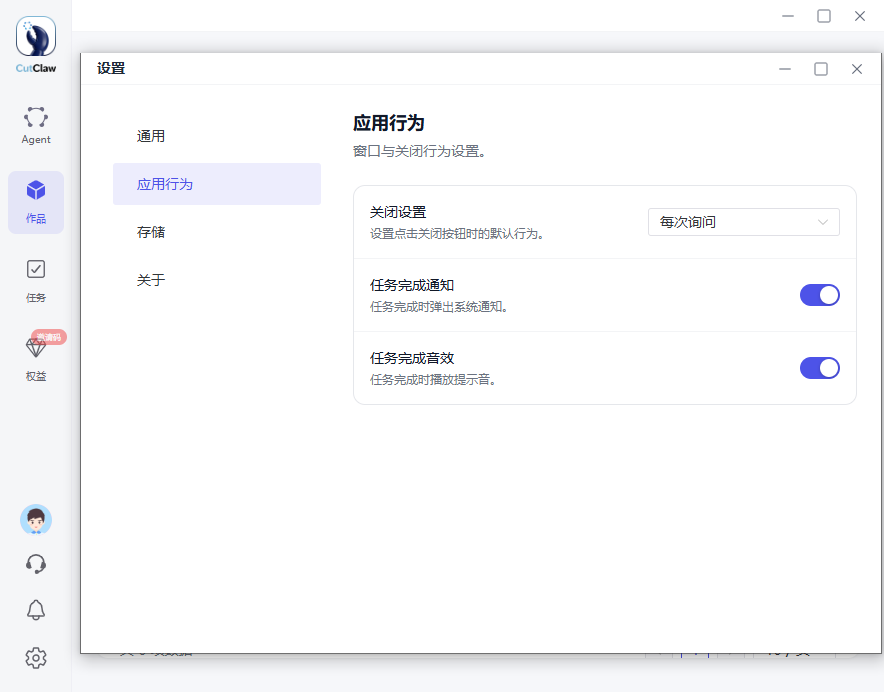Click the settings gear icon in sidebar
Viewport: 884px width, 692px height.
point(36,658)
